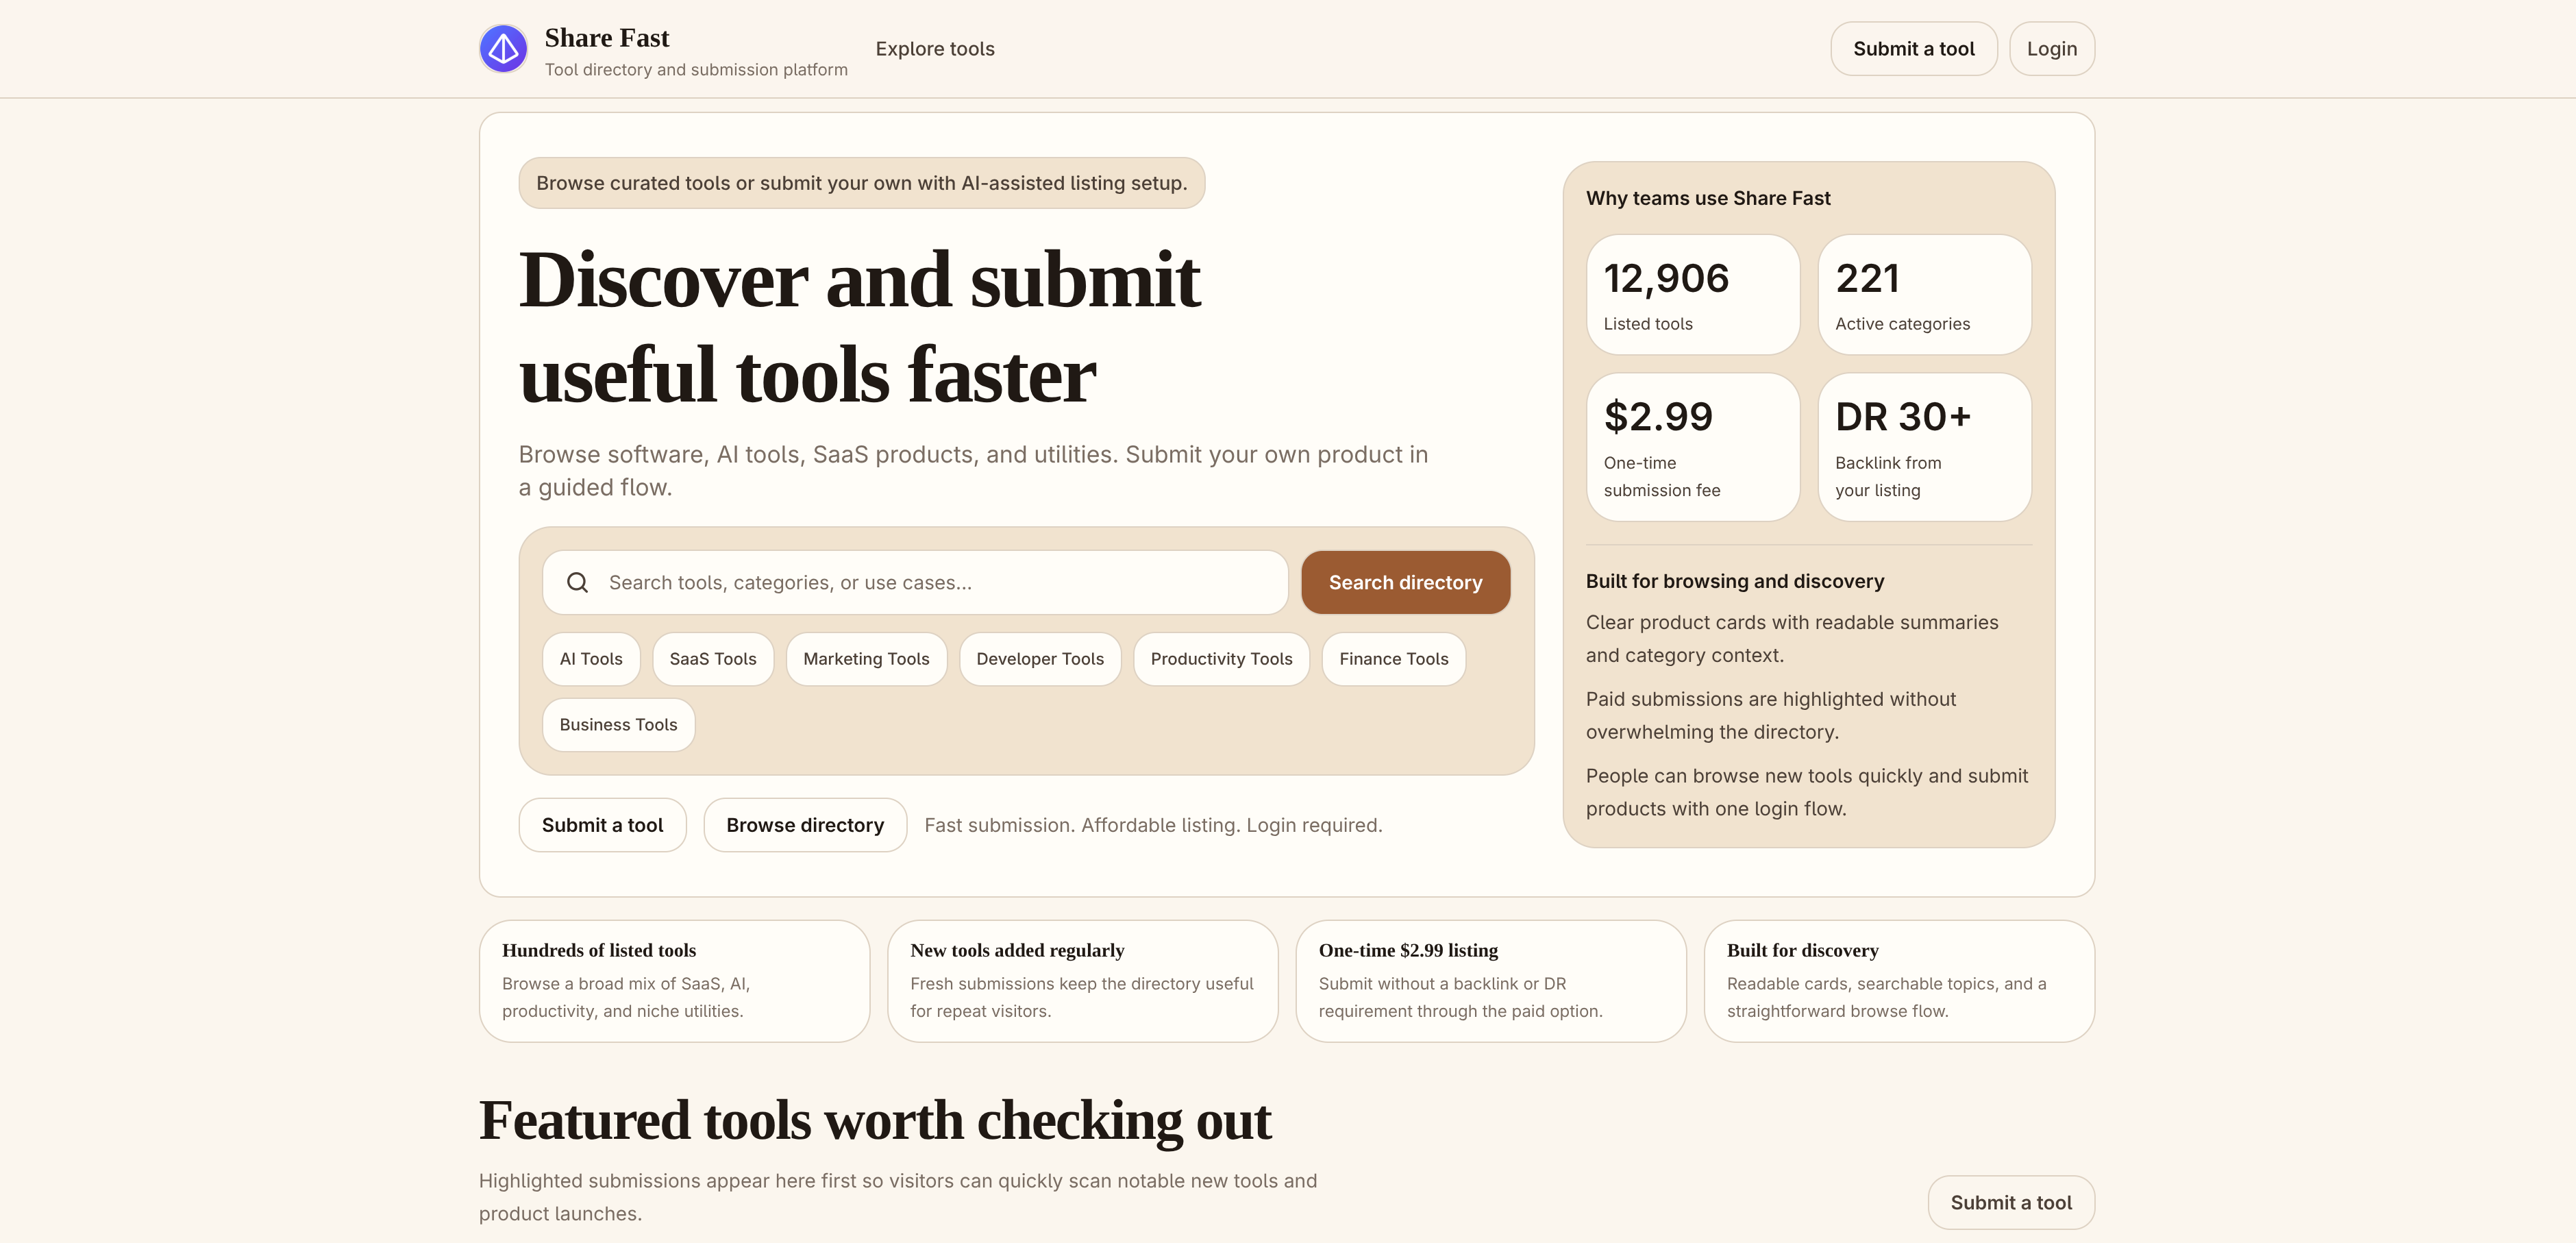Focus the search tools input field

coord(915,582)
